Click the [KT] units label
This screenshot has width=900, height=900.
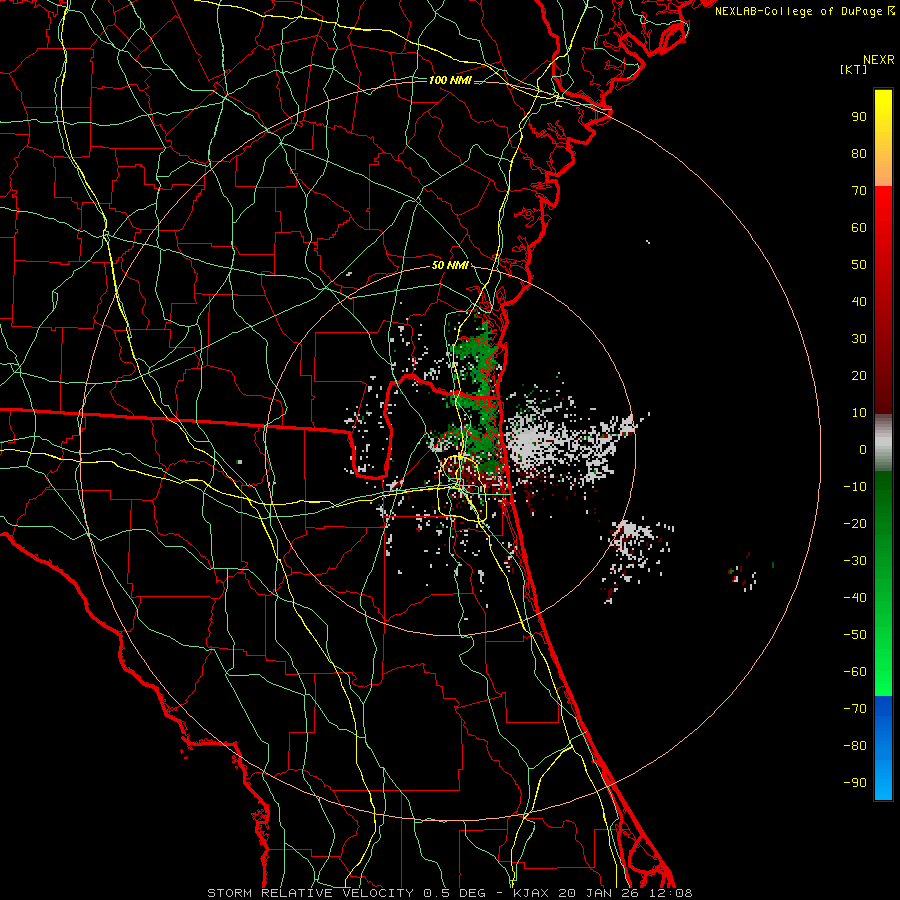pos(854,69)
